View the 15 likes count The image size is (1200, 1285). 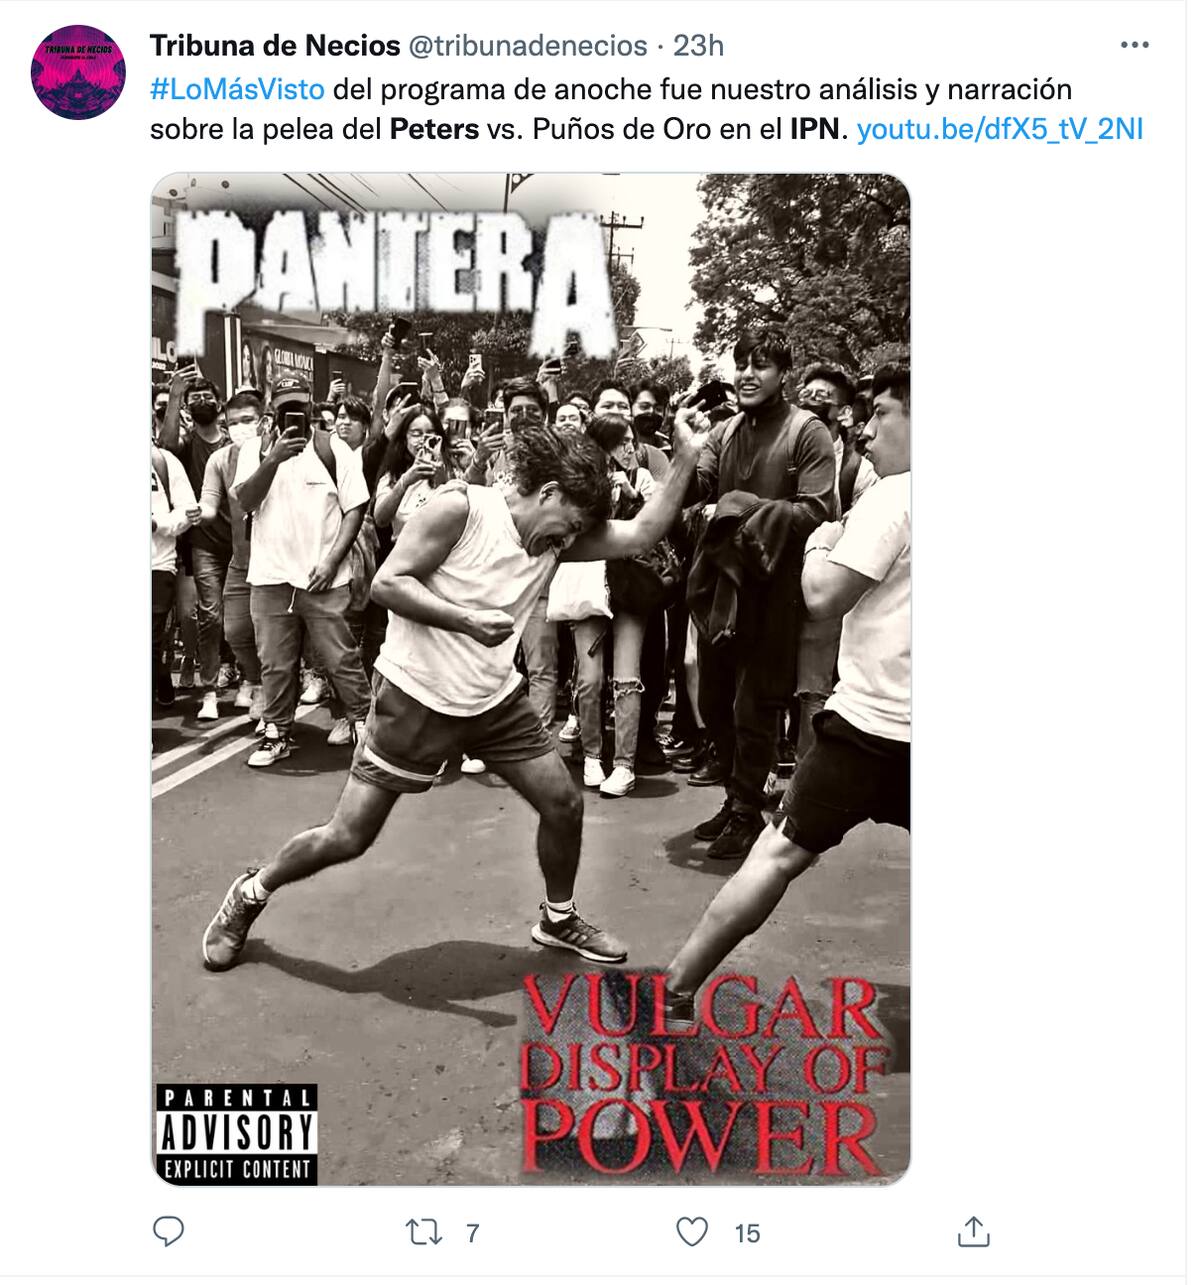click(x=747, y=1233)
